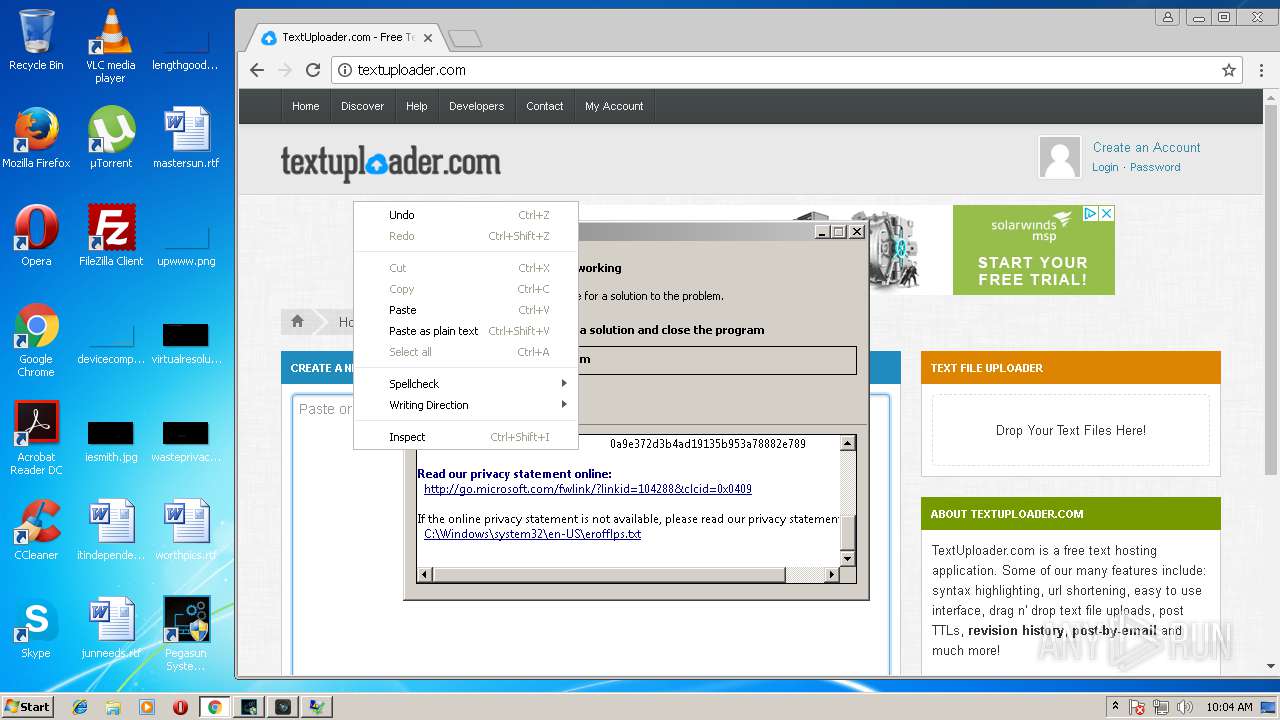Expand the Writing Direction submenu

pos(465,405)
